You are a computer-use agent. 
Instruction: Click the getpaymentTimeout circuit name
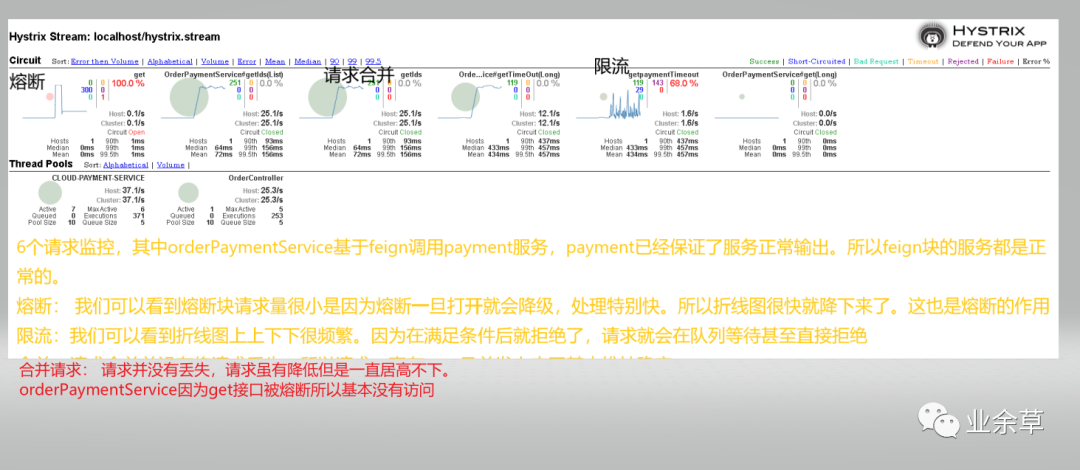pos(664,74)
